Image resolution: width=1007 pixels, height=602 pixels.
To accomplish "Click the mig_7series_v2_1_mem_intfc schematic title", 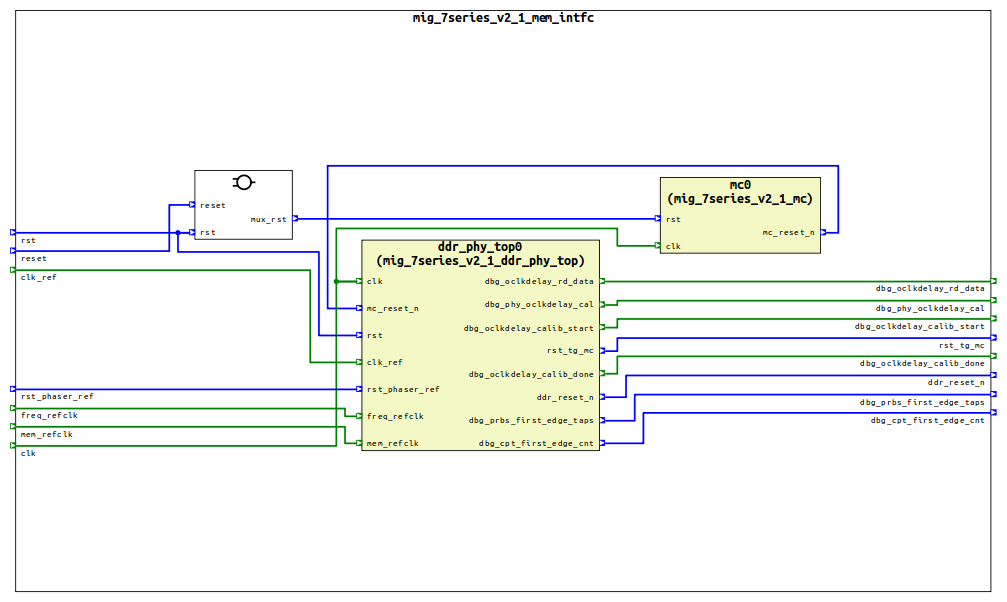I will (503, 17).
